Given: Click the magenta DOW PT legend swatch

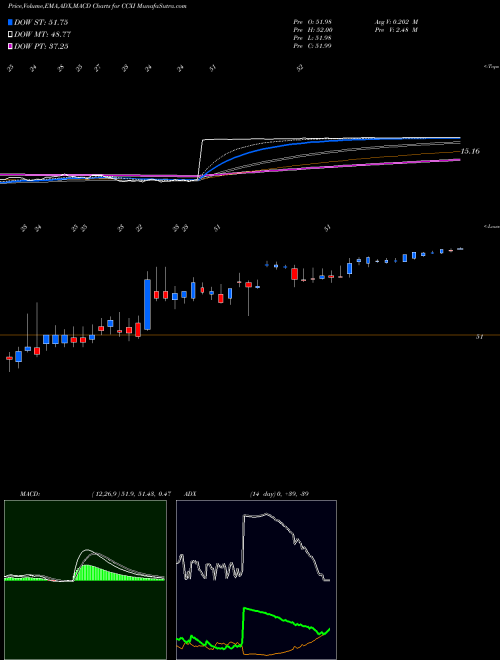Looking at the screenshot, I should [x=10, y=46].
